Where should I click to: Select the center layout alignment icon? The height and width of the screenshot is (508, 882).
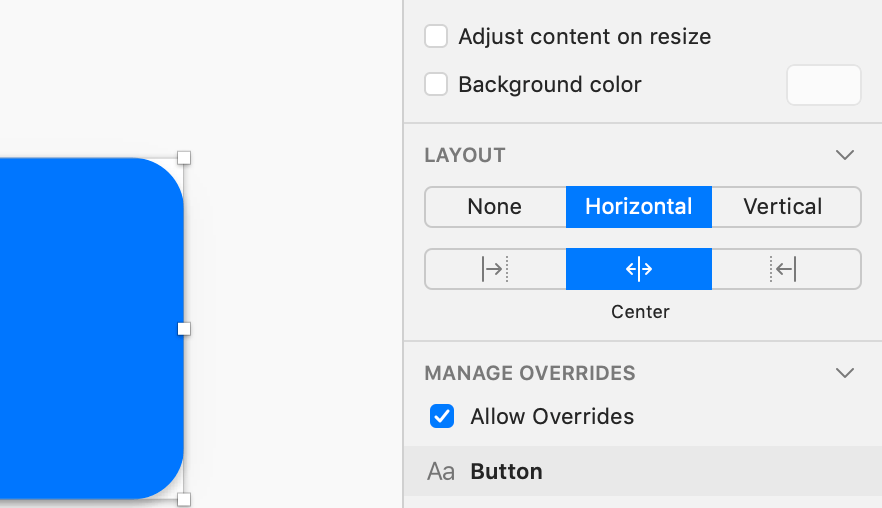pyautogui.click(x=639, y=269)
